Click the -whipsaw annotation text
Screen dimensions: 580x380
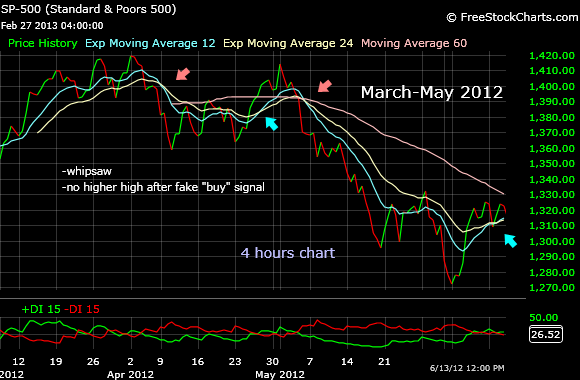point(87,171)
